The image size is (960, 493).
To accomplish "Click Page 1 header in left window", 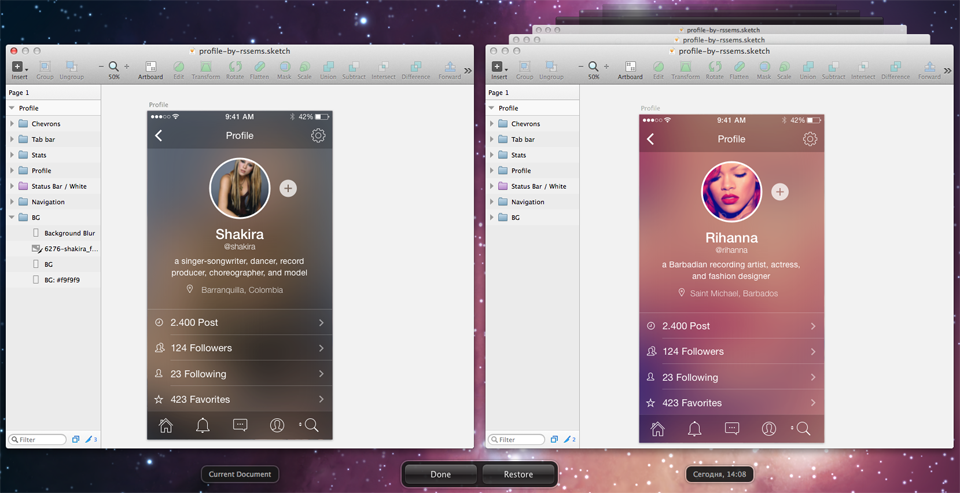I will (53, 92).
